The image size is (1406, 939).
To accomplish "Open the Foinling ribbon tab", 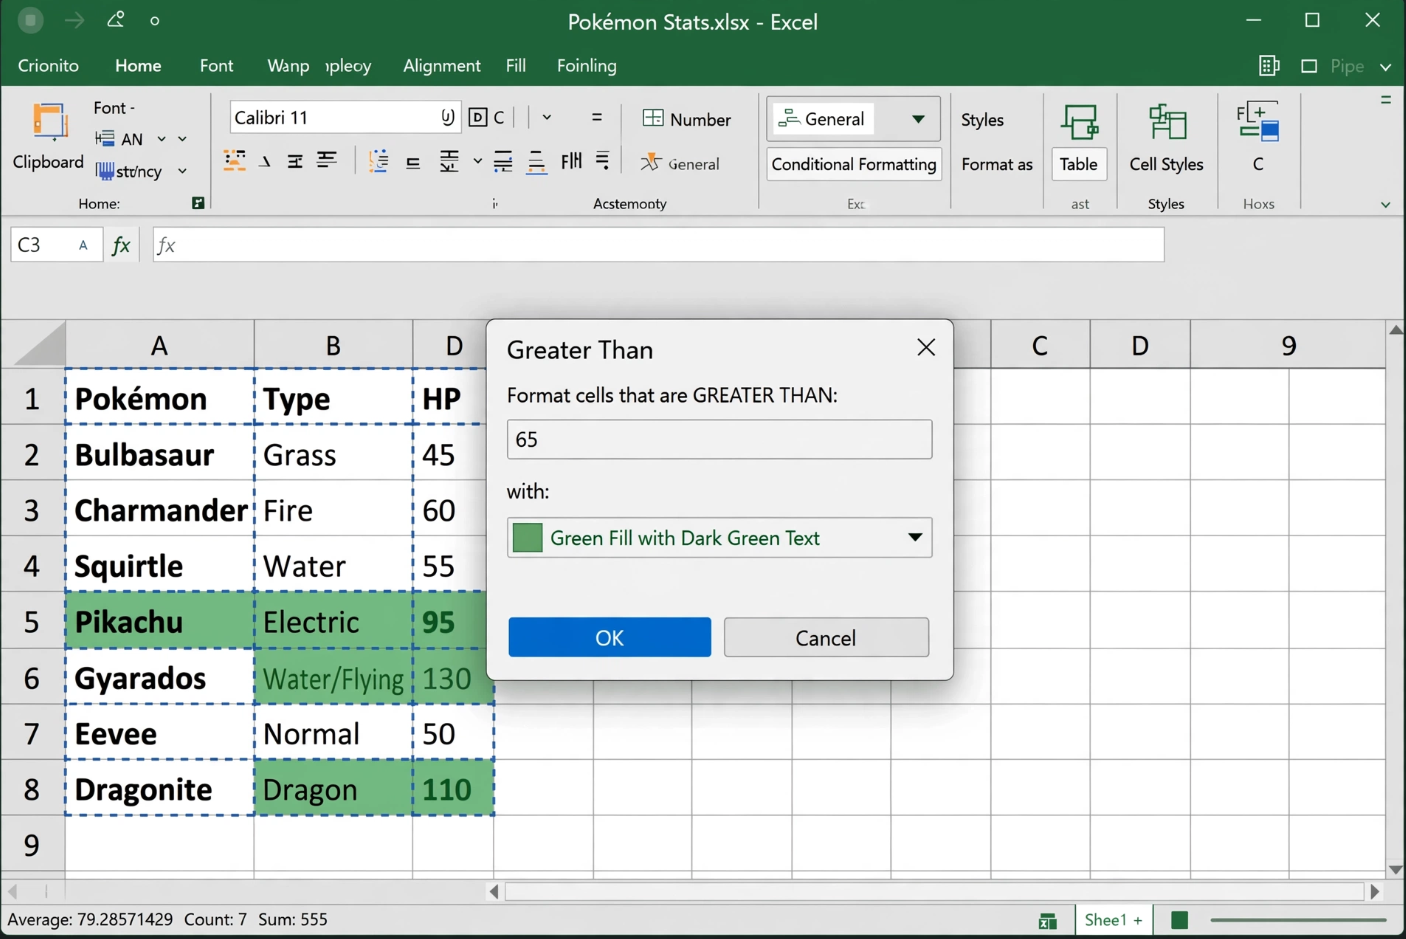I will coord(587,66).
